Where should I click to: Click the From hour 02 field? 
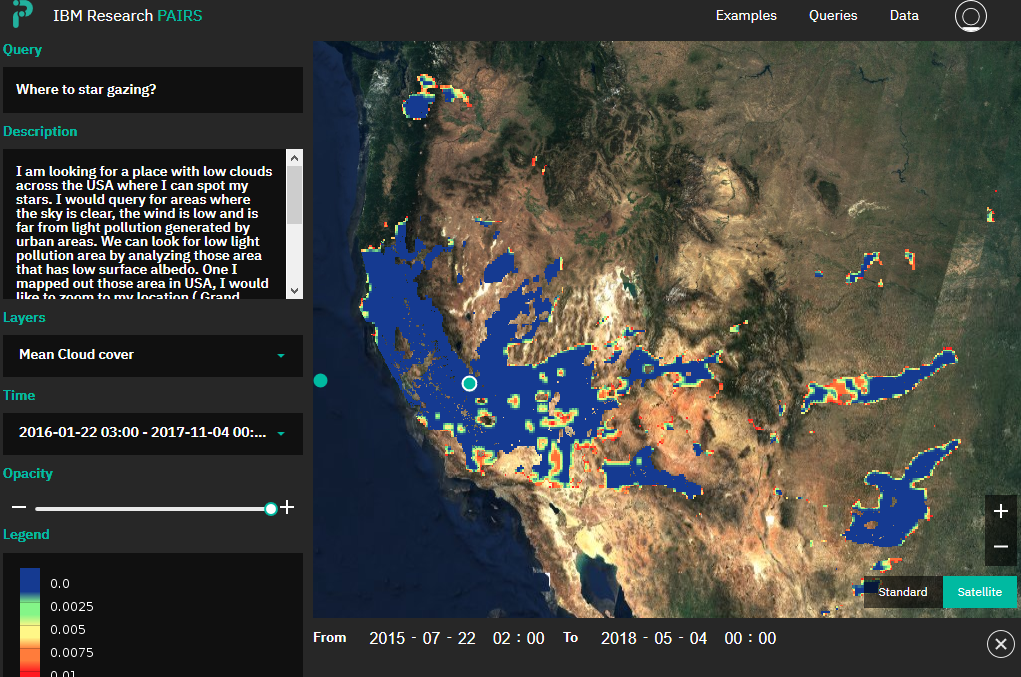pyautogui.click(x=501, y=639)
